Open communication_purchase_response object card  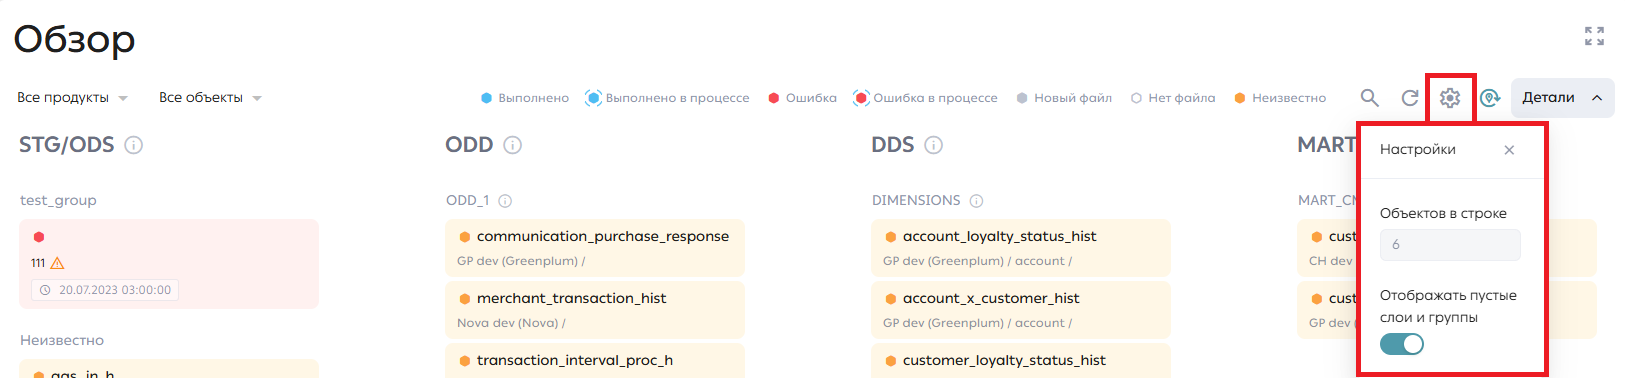click(595, 248)
